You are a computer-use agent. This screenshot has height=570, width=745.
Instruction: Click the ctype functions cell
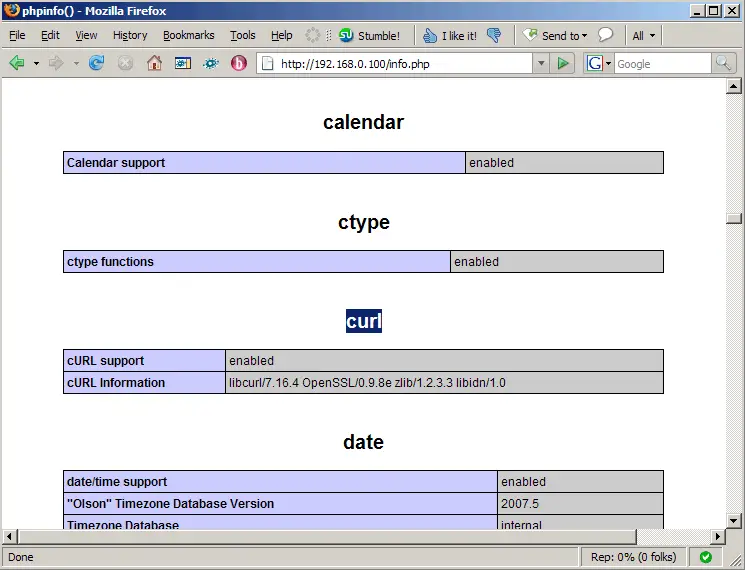[x=257, y=262]
